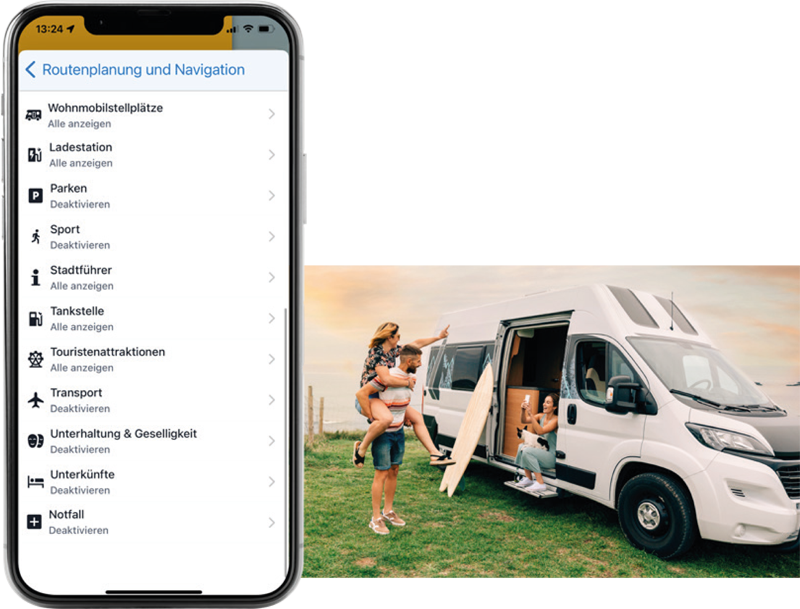Tap the Ladestation charging icon
This screenshot has width=800, height=609.
(35, 155)
